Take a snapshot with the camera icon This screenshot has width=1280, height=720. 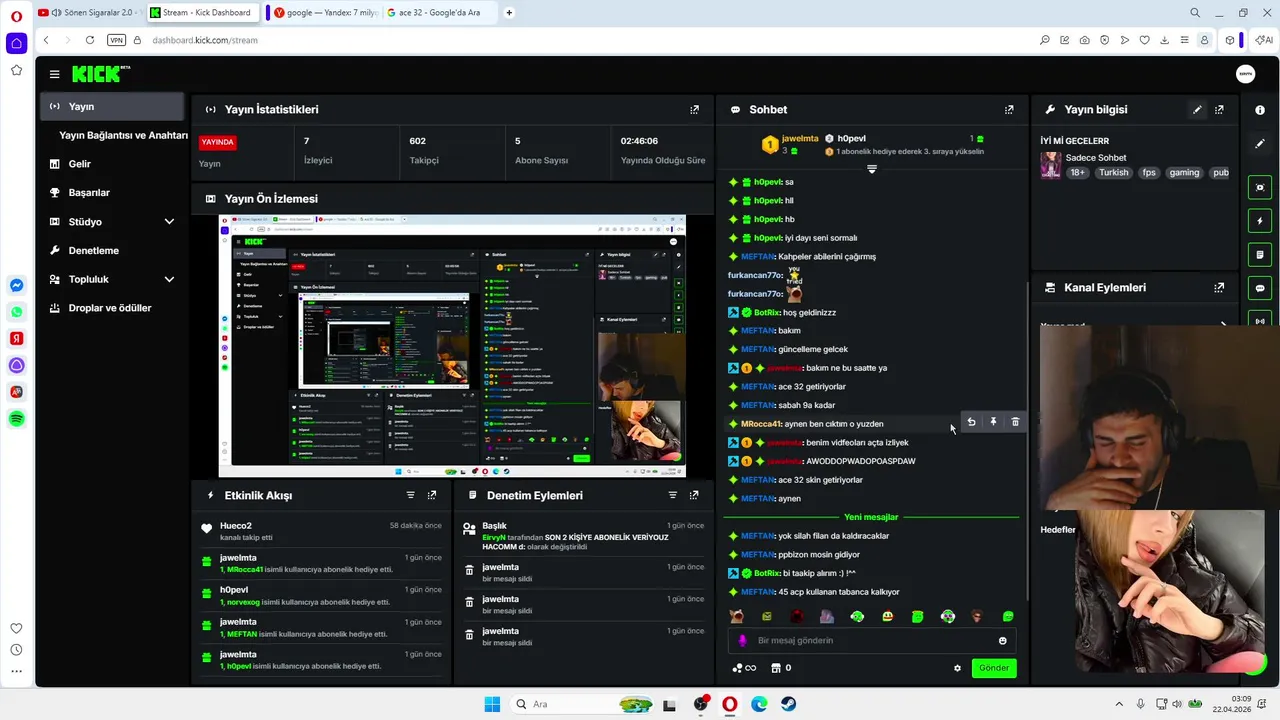[1085, 40]
